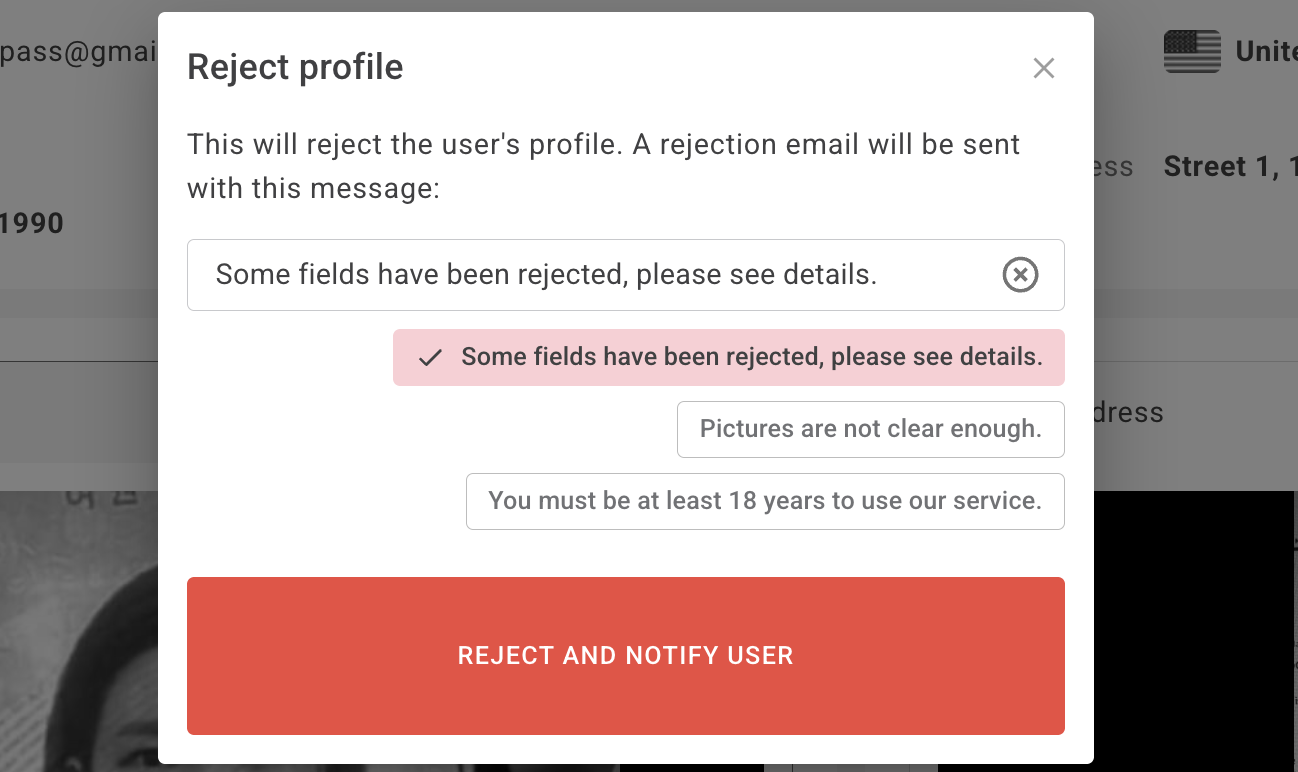1298x772 pixels.
Task: Select 'Pictures are not clear enough.' preset
Action: coord(870,429)
